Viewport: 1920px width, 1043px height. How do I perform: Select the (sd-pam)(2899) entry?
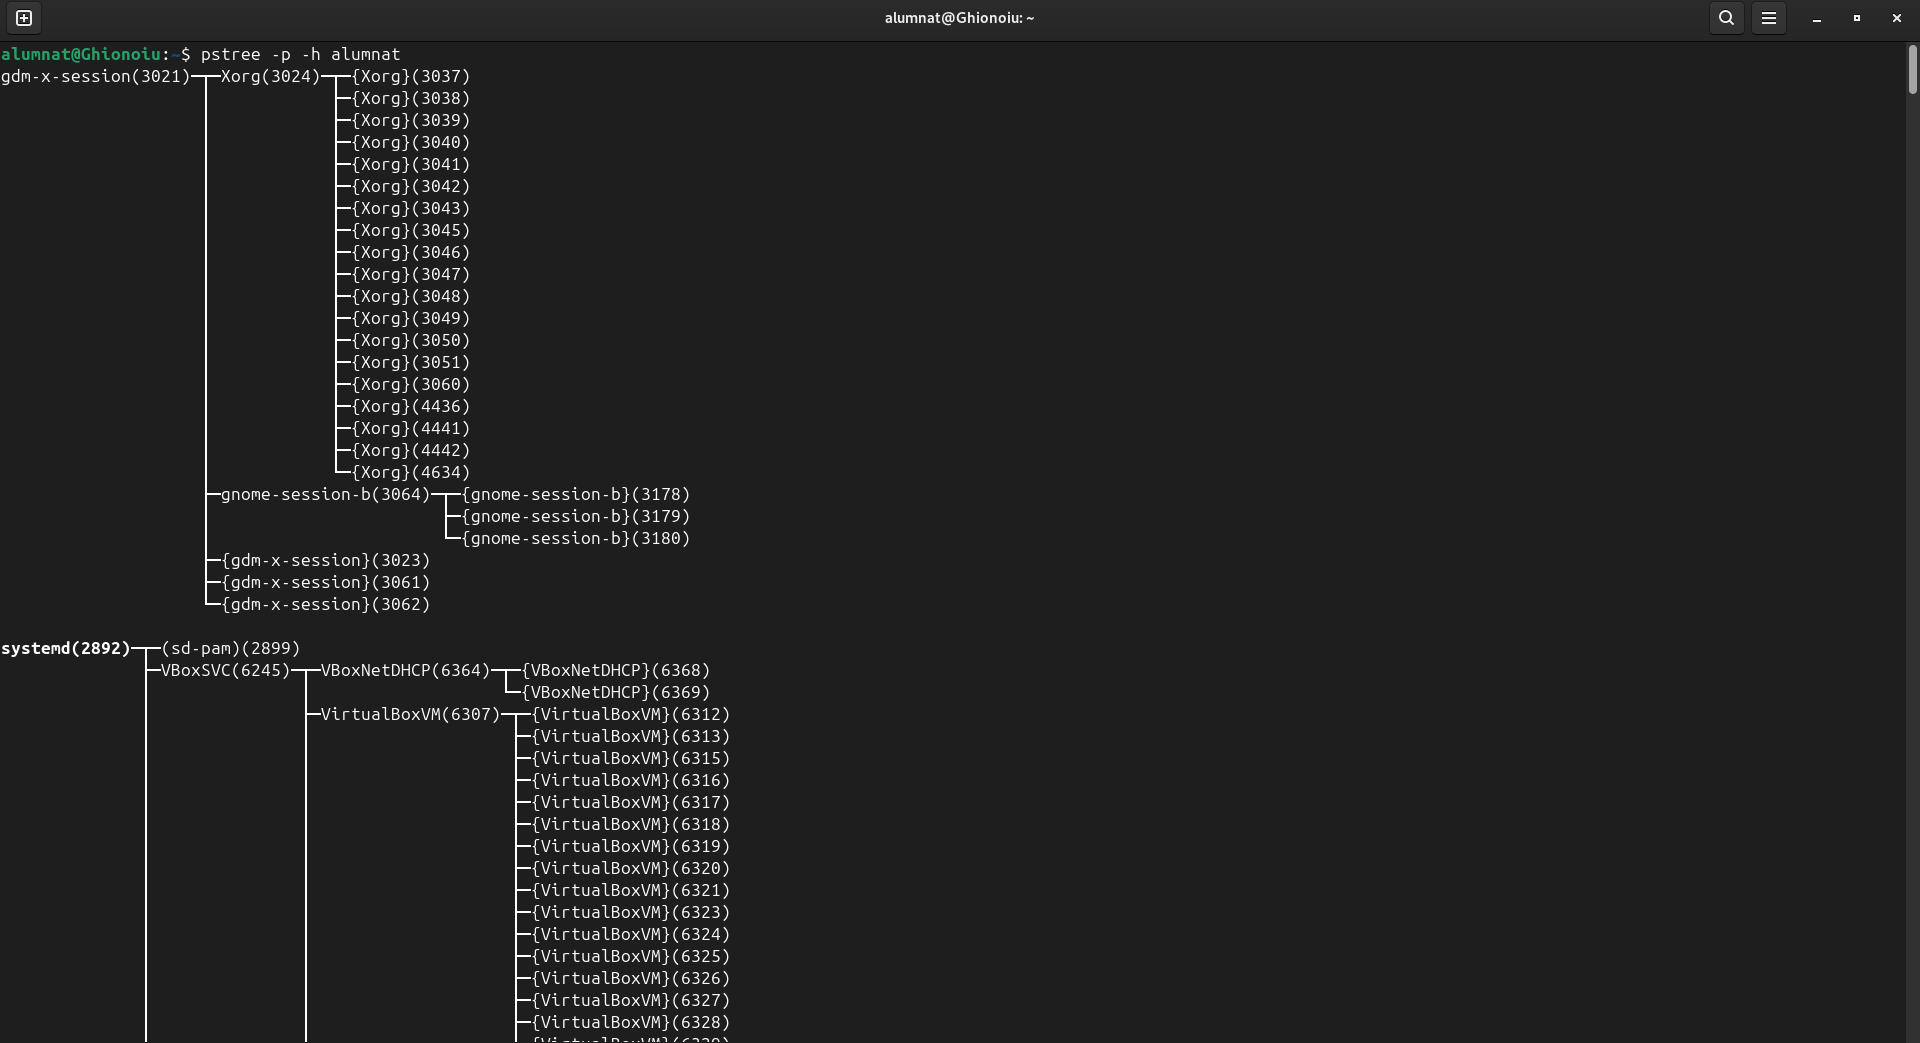tap(230, 648)
